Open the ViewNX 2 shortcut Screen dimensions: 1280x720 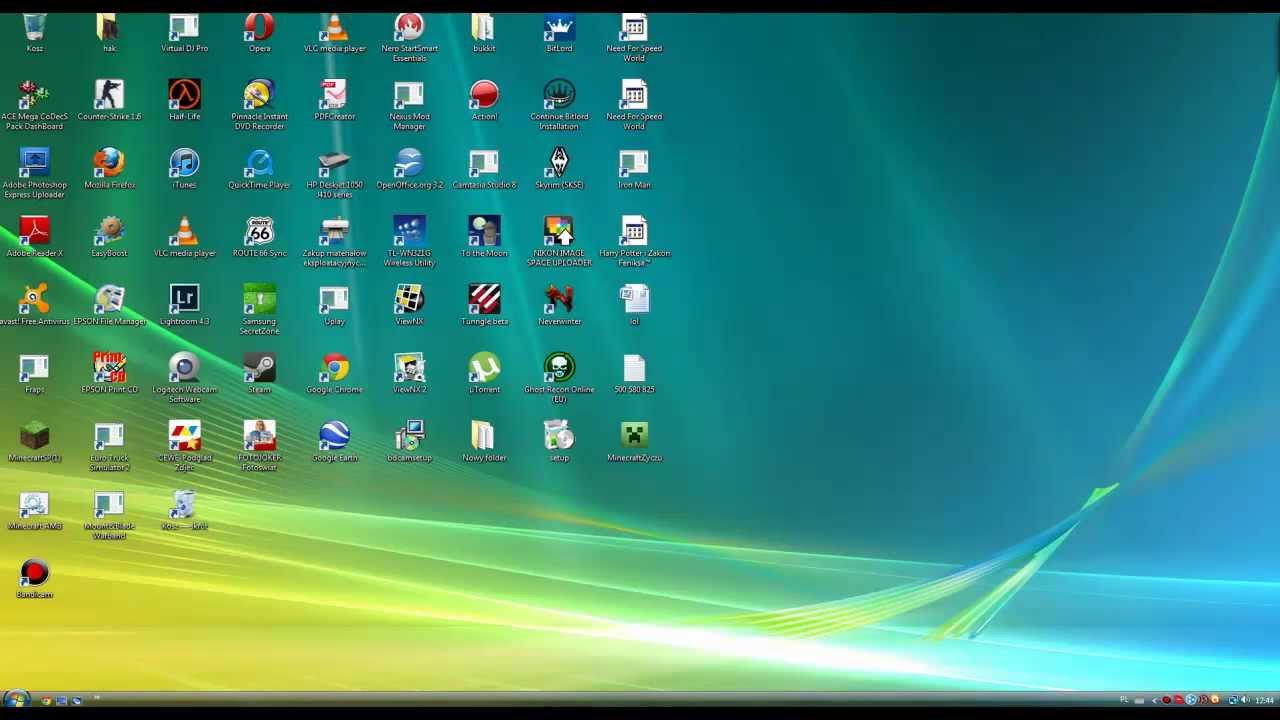tap(409, 373)
